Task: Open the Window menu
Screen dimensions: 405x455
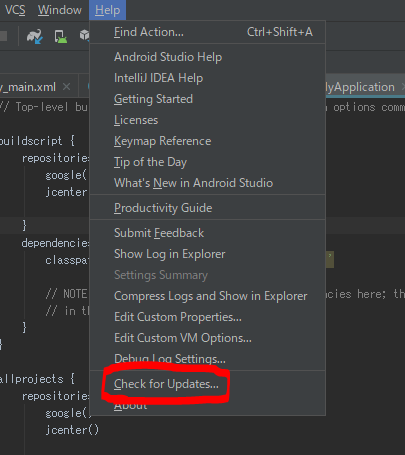Action: 60,10
